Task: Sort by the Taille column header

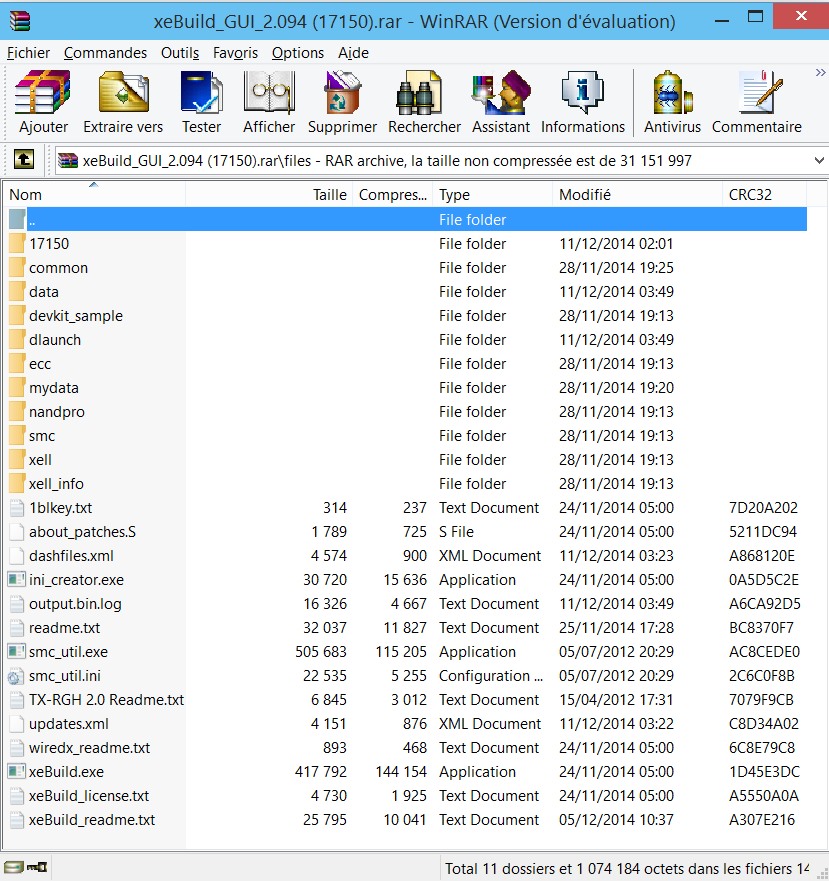Action: (269, 194)
